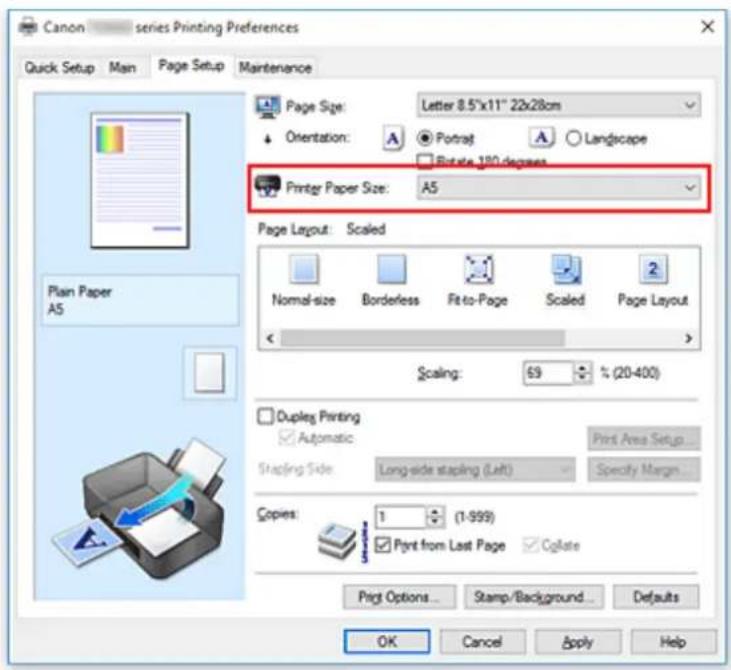
Task: Click the printer illustration in the preview pane
Action: (140, 511)
